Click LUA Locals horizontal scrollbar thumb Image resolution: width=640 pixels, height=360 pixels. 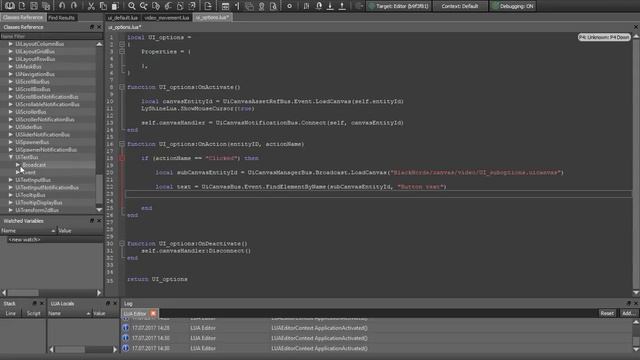tap(70, 349)
